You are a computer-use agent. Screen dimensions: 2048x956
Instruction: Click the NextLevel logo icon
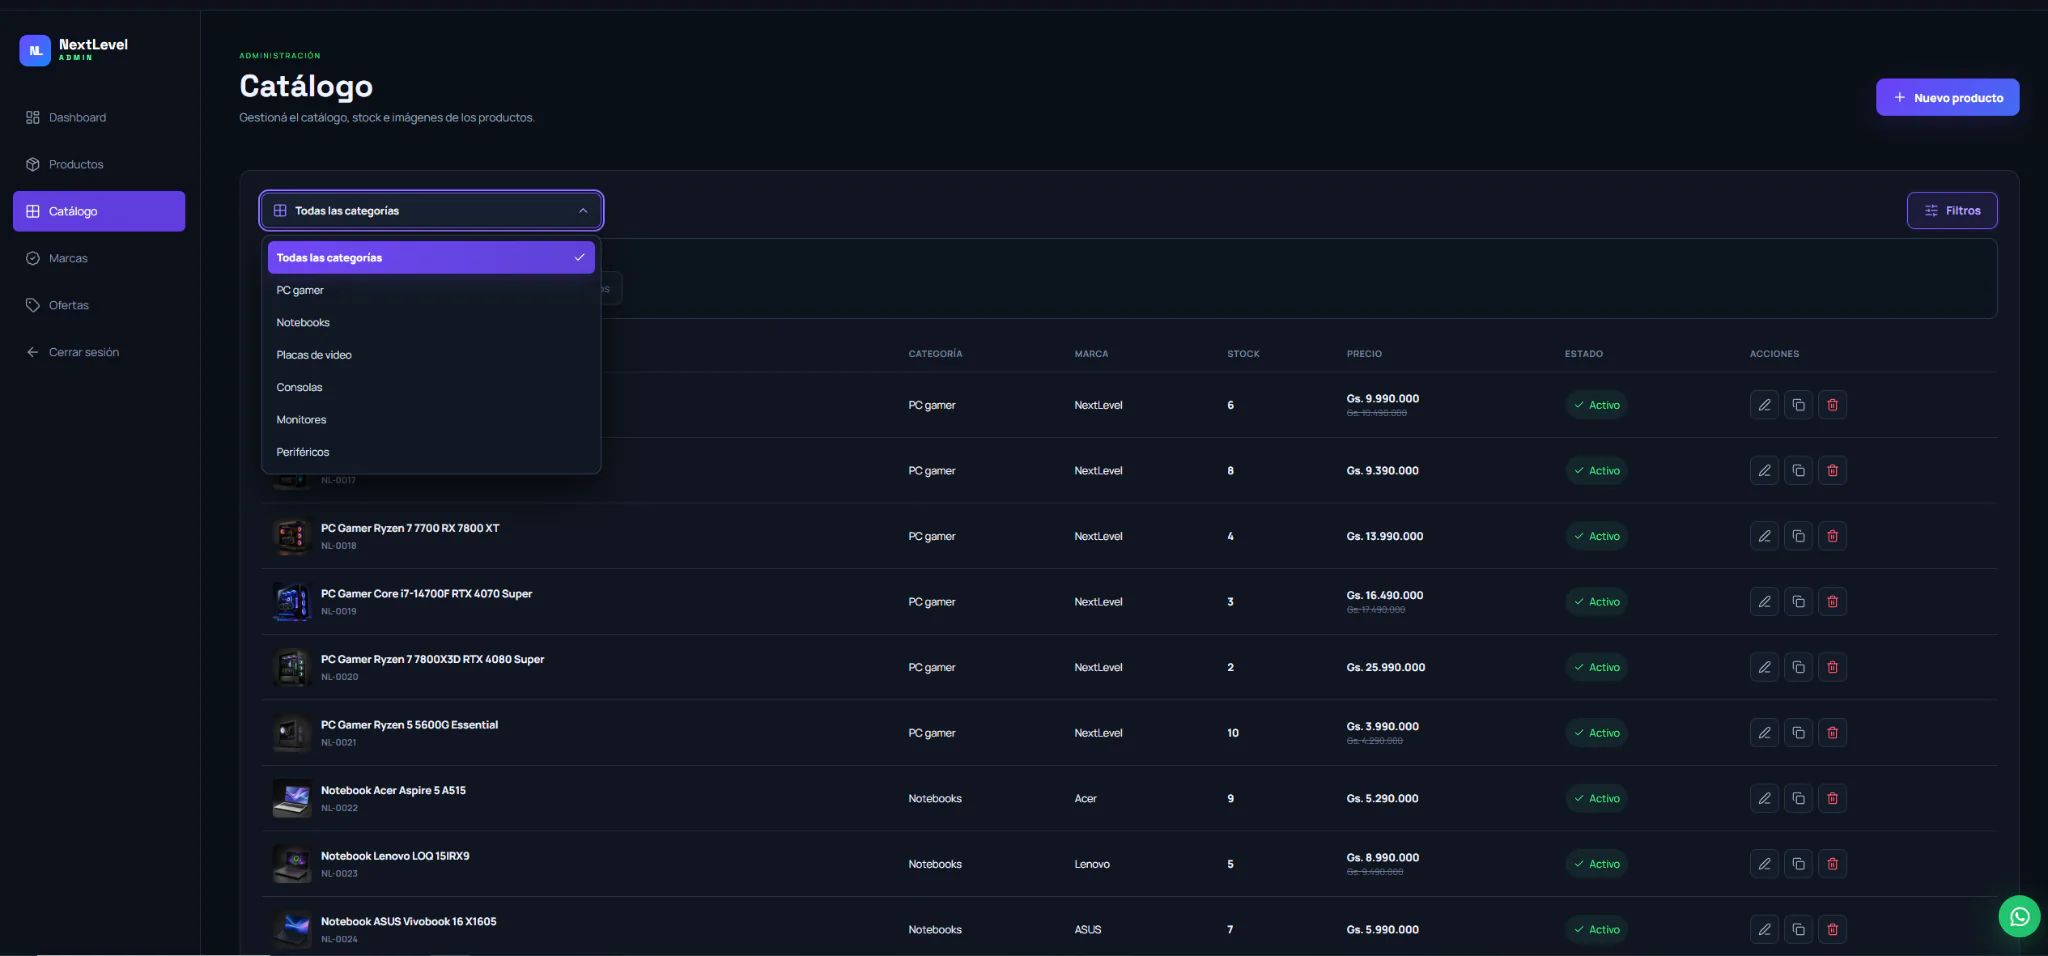[x=35, y=50]
